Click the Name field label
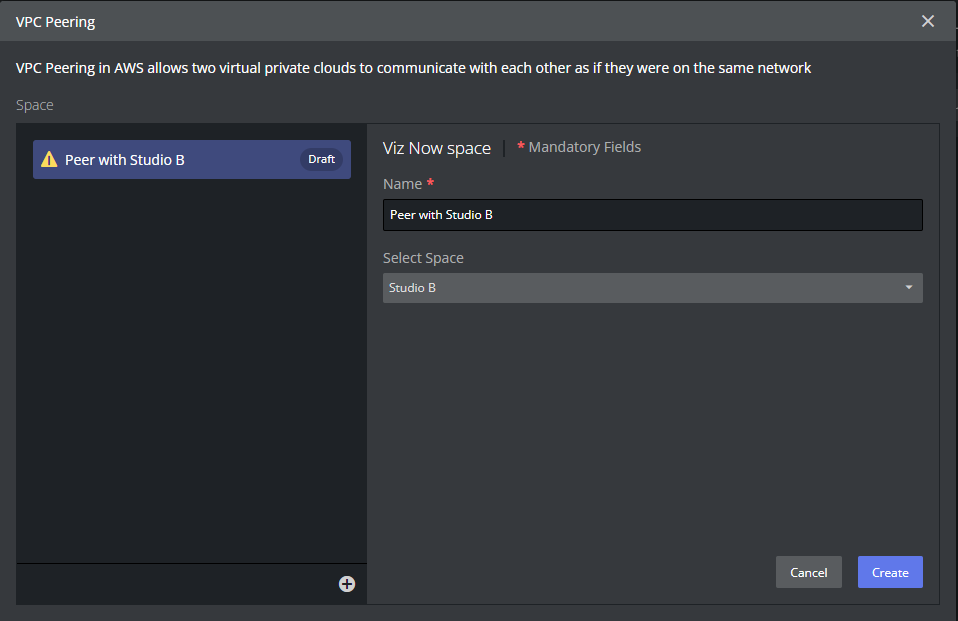This screenshot has width=958, height=621. tap(402, 184)
